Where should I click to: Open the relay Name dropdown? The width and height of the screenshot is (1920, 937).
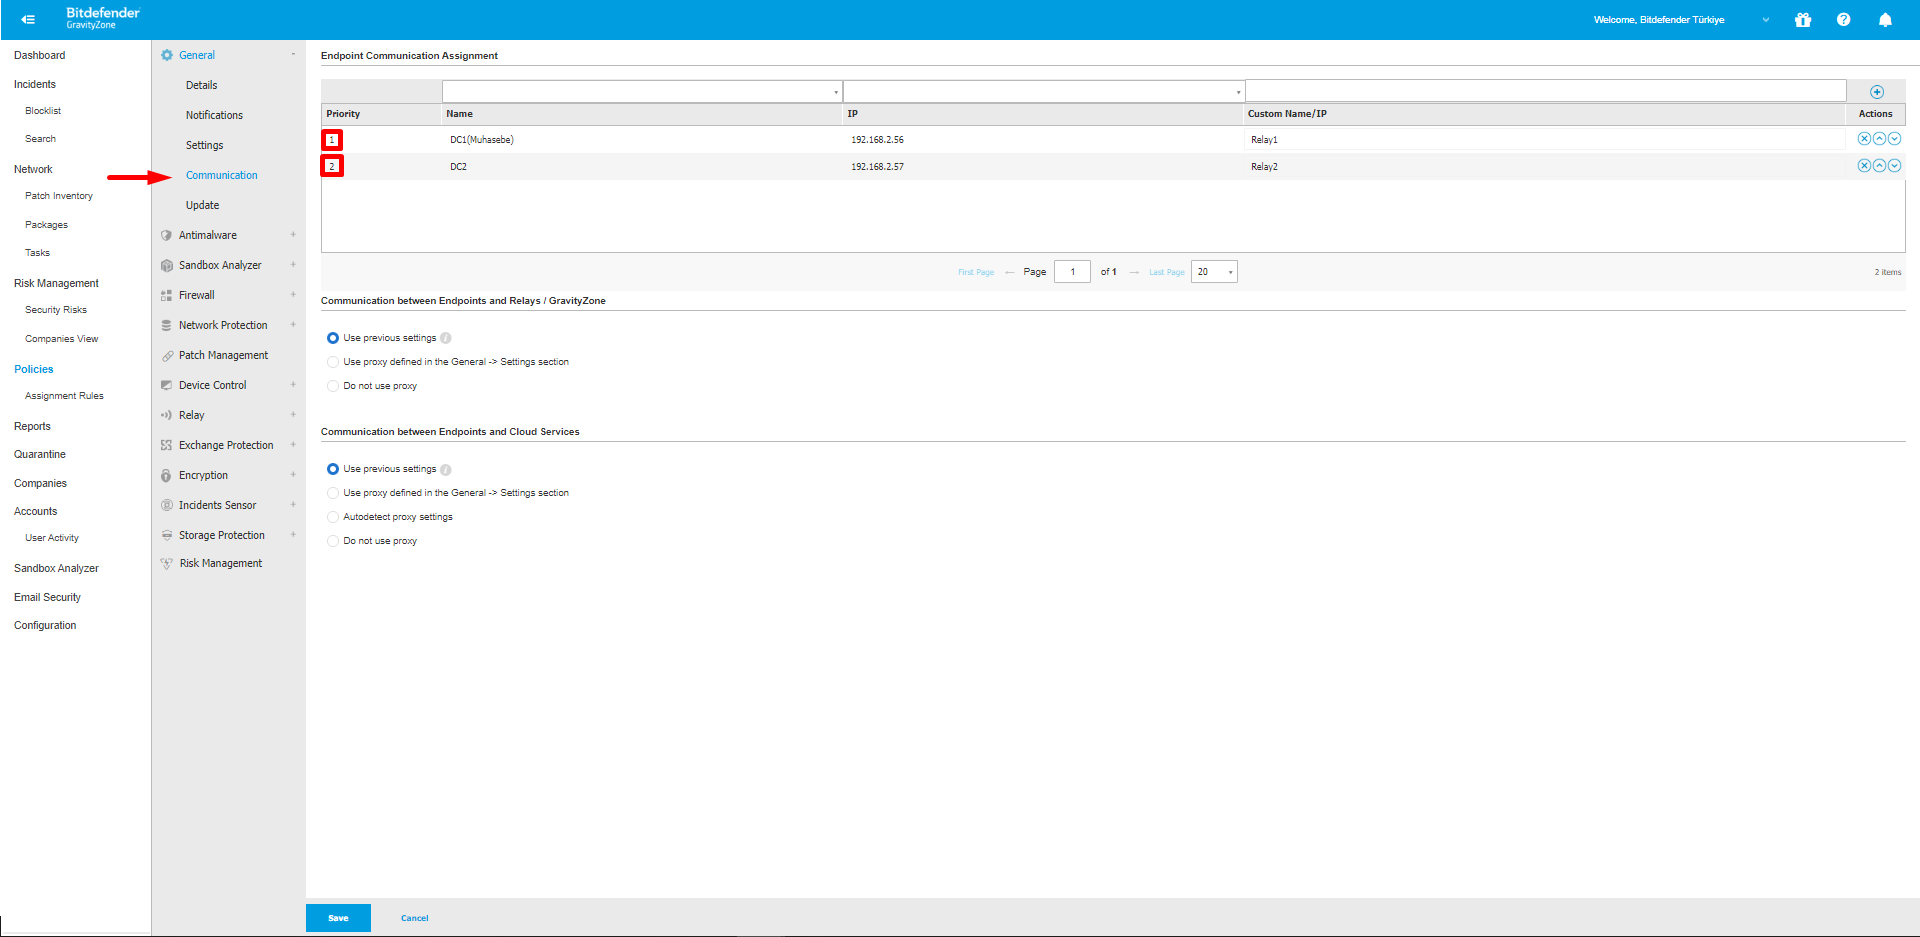point(642,92)
